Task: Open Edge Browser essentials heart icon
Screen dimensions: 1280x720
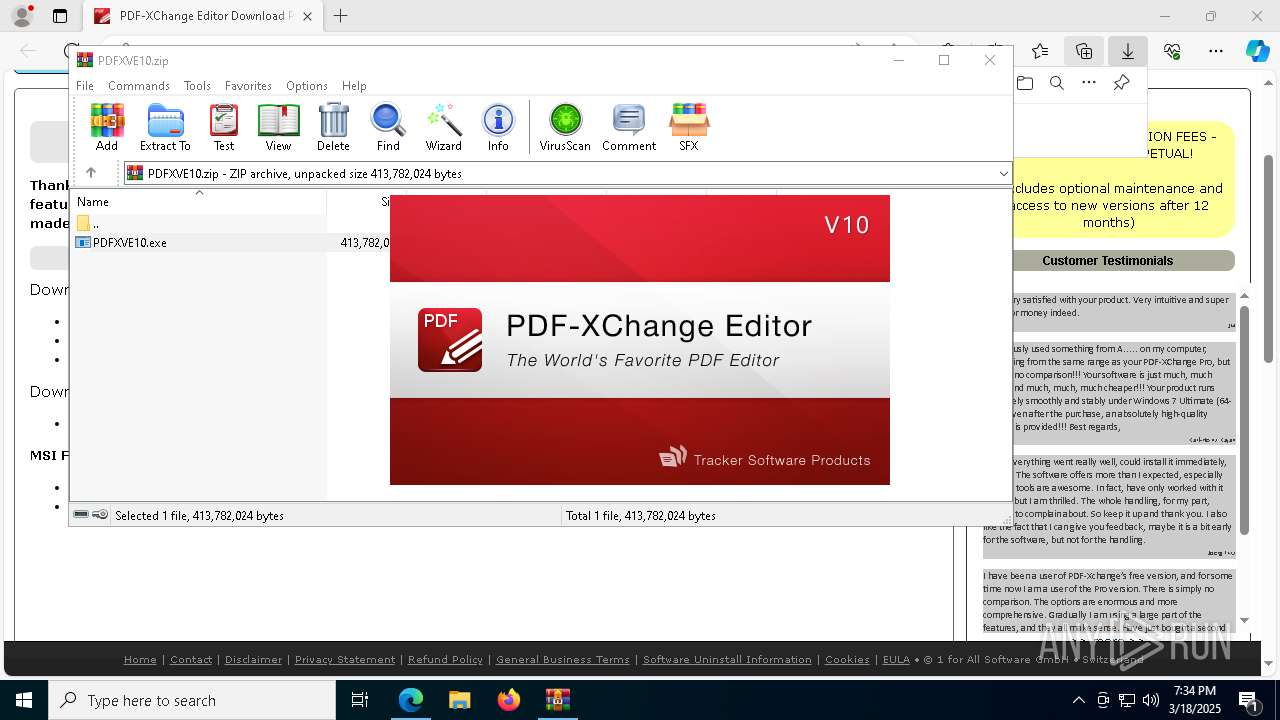Action: 1172,51
